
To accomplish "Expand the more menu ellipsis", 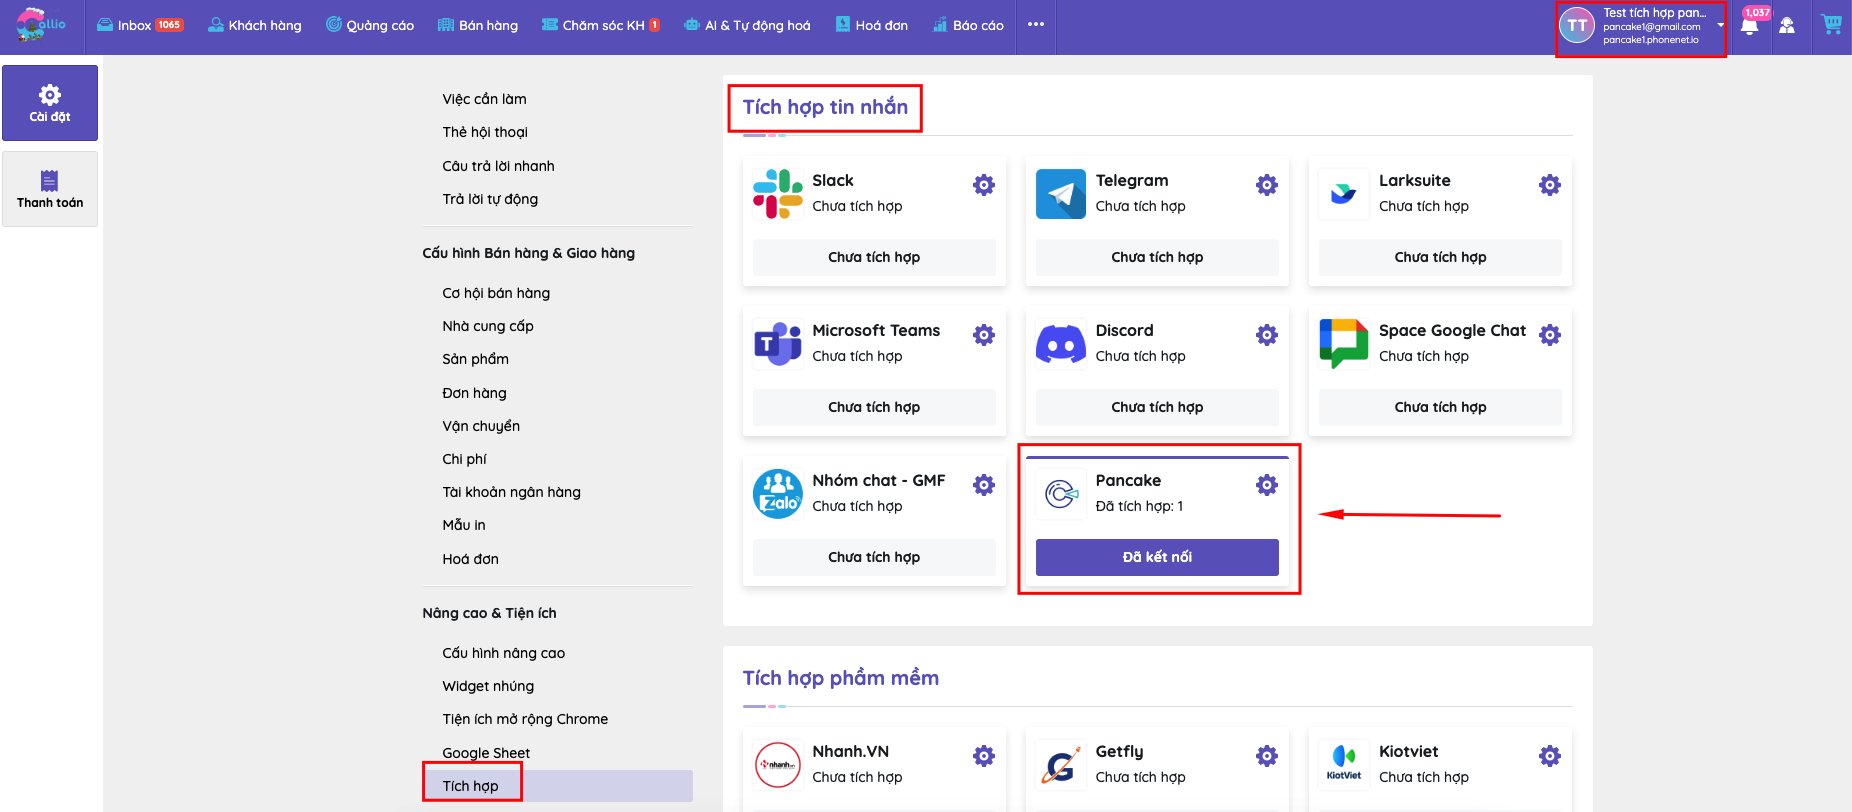I will 1036,25.
